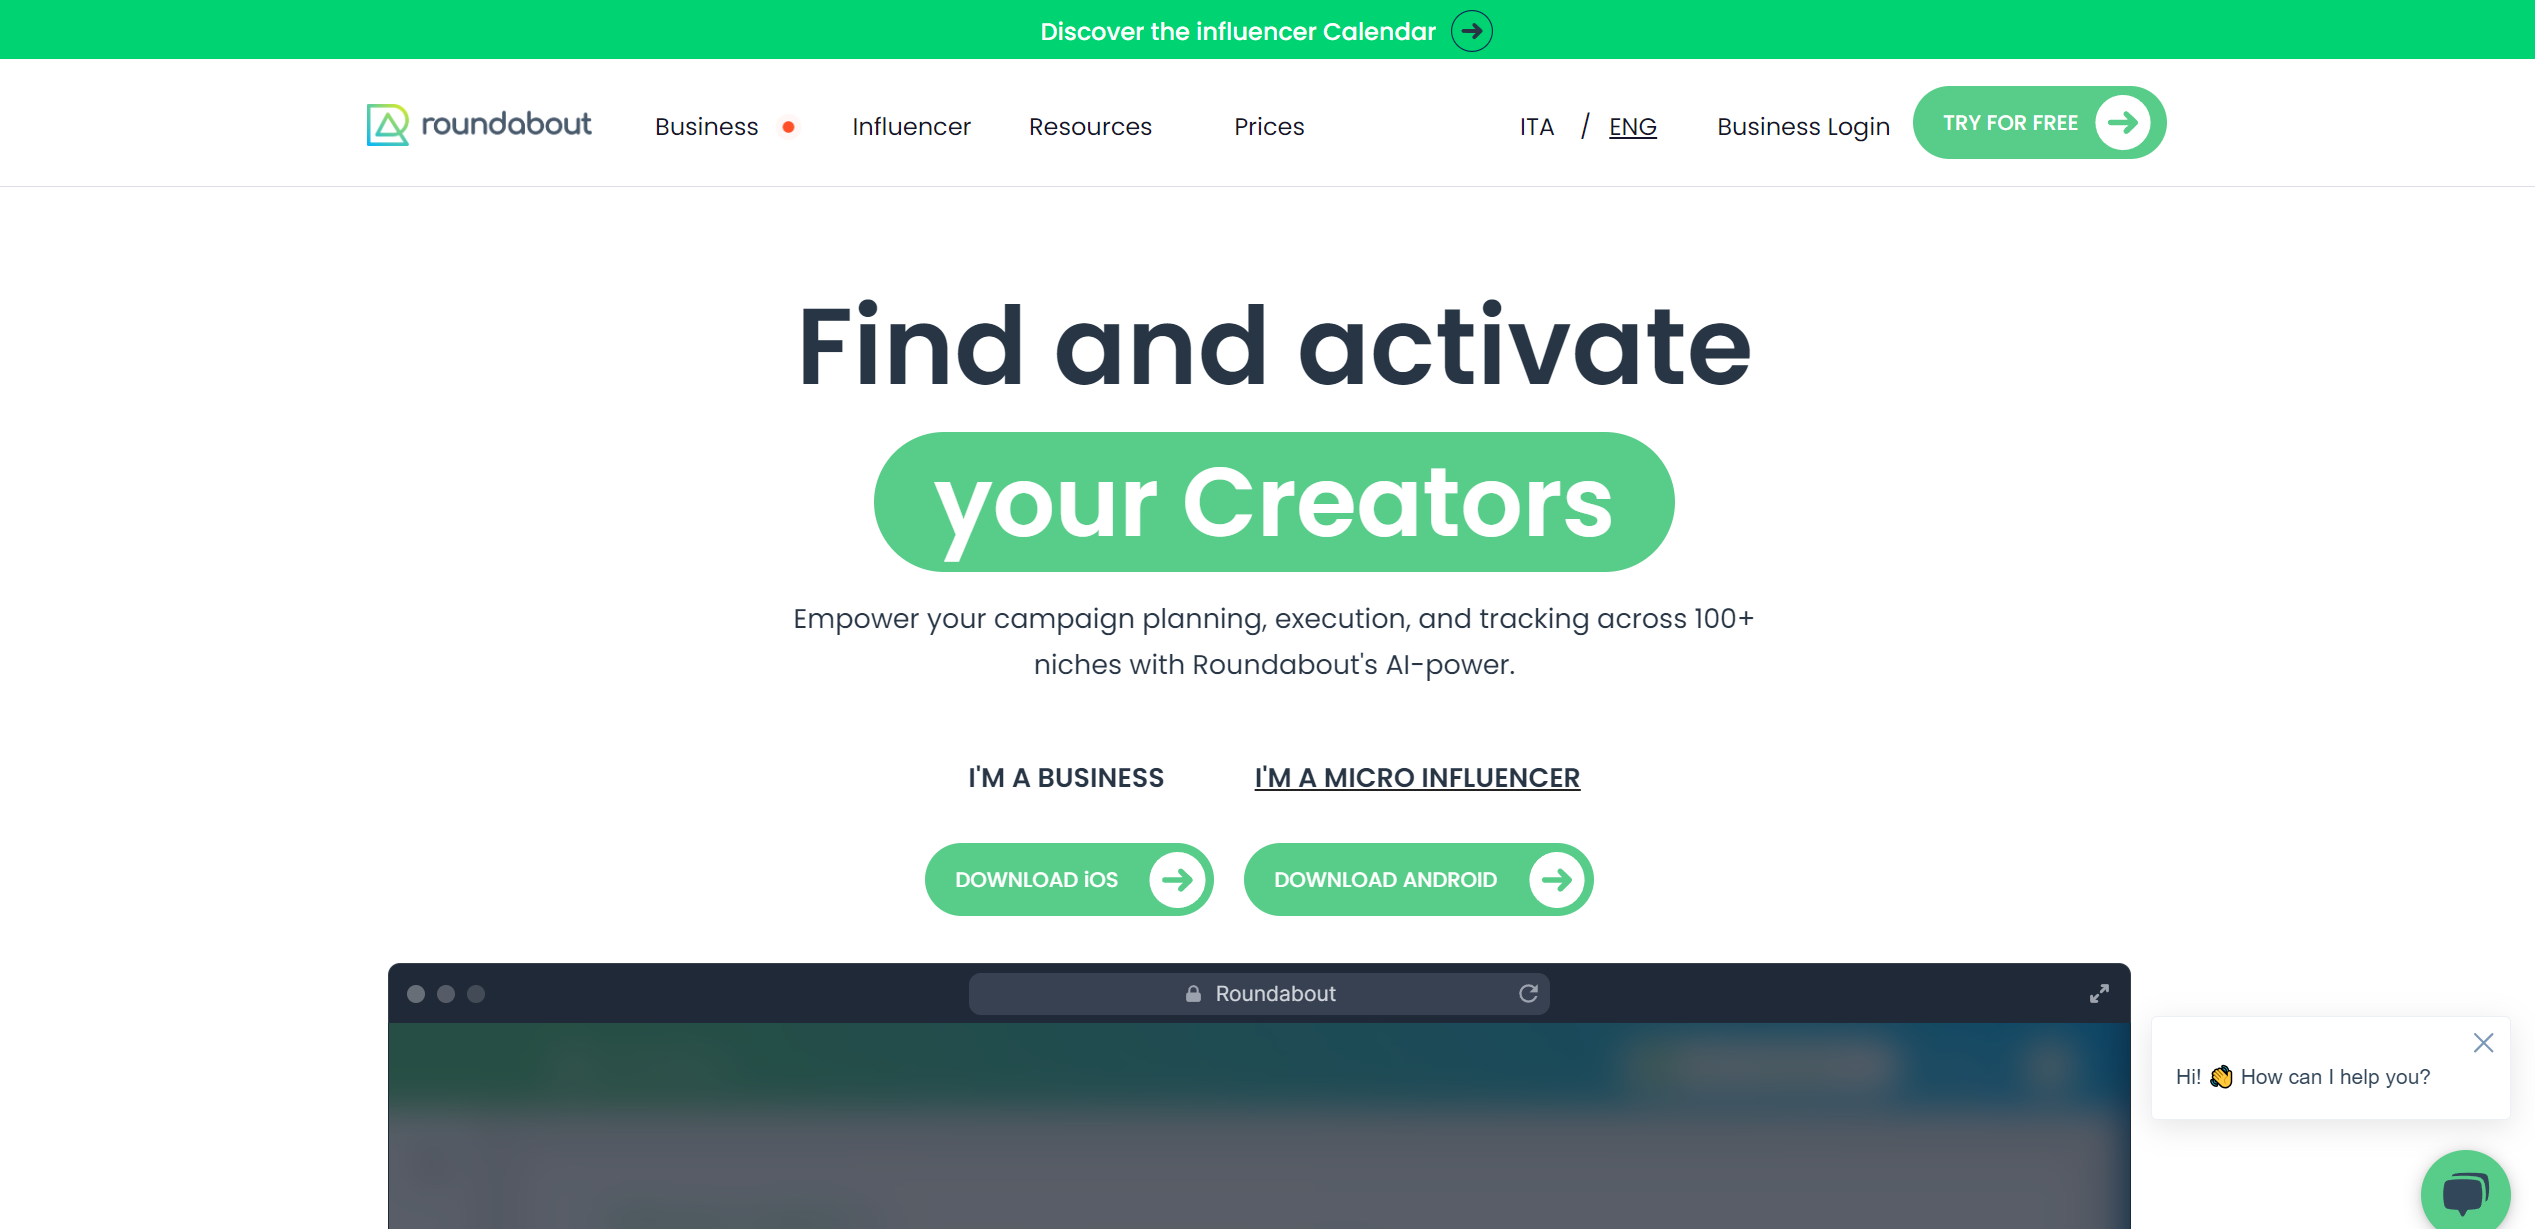Click the DOWNLOAD IOS arrow icon
This screenshot has width=2535, height=1229.
tap(1174, 878)
